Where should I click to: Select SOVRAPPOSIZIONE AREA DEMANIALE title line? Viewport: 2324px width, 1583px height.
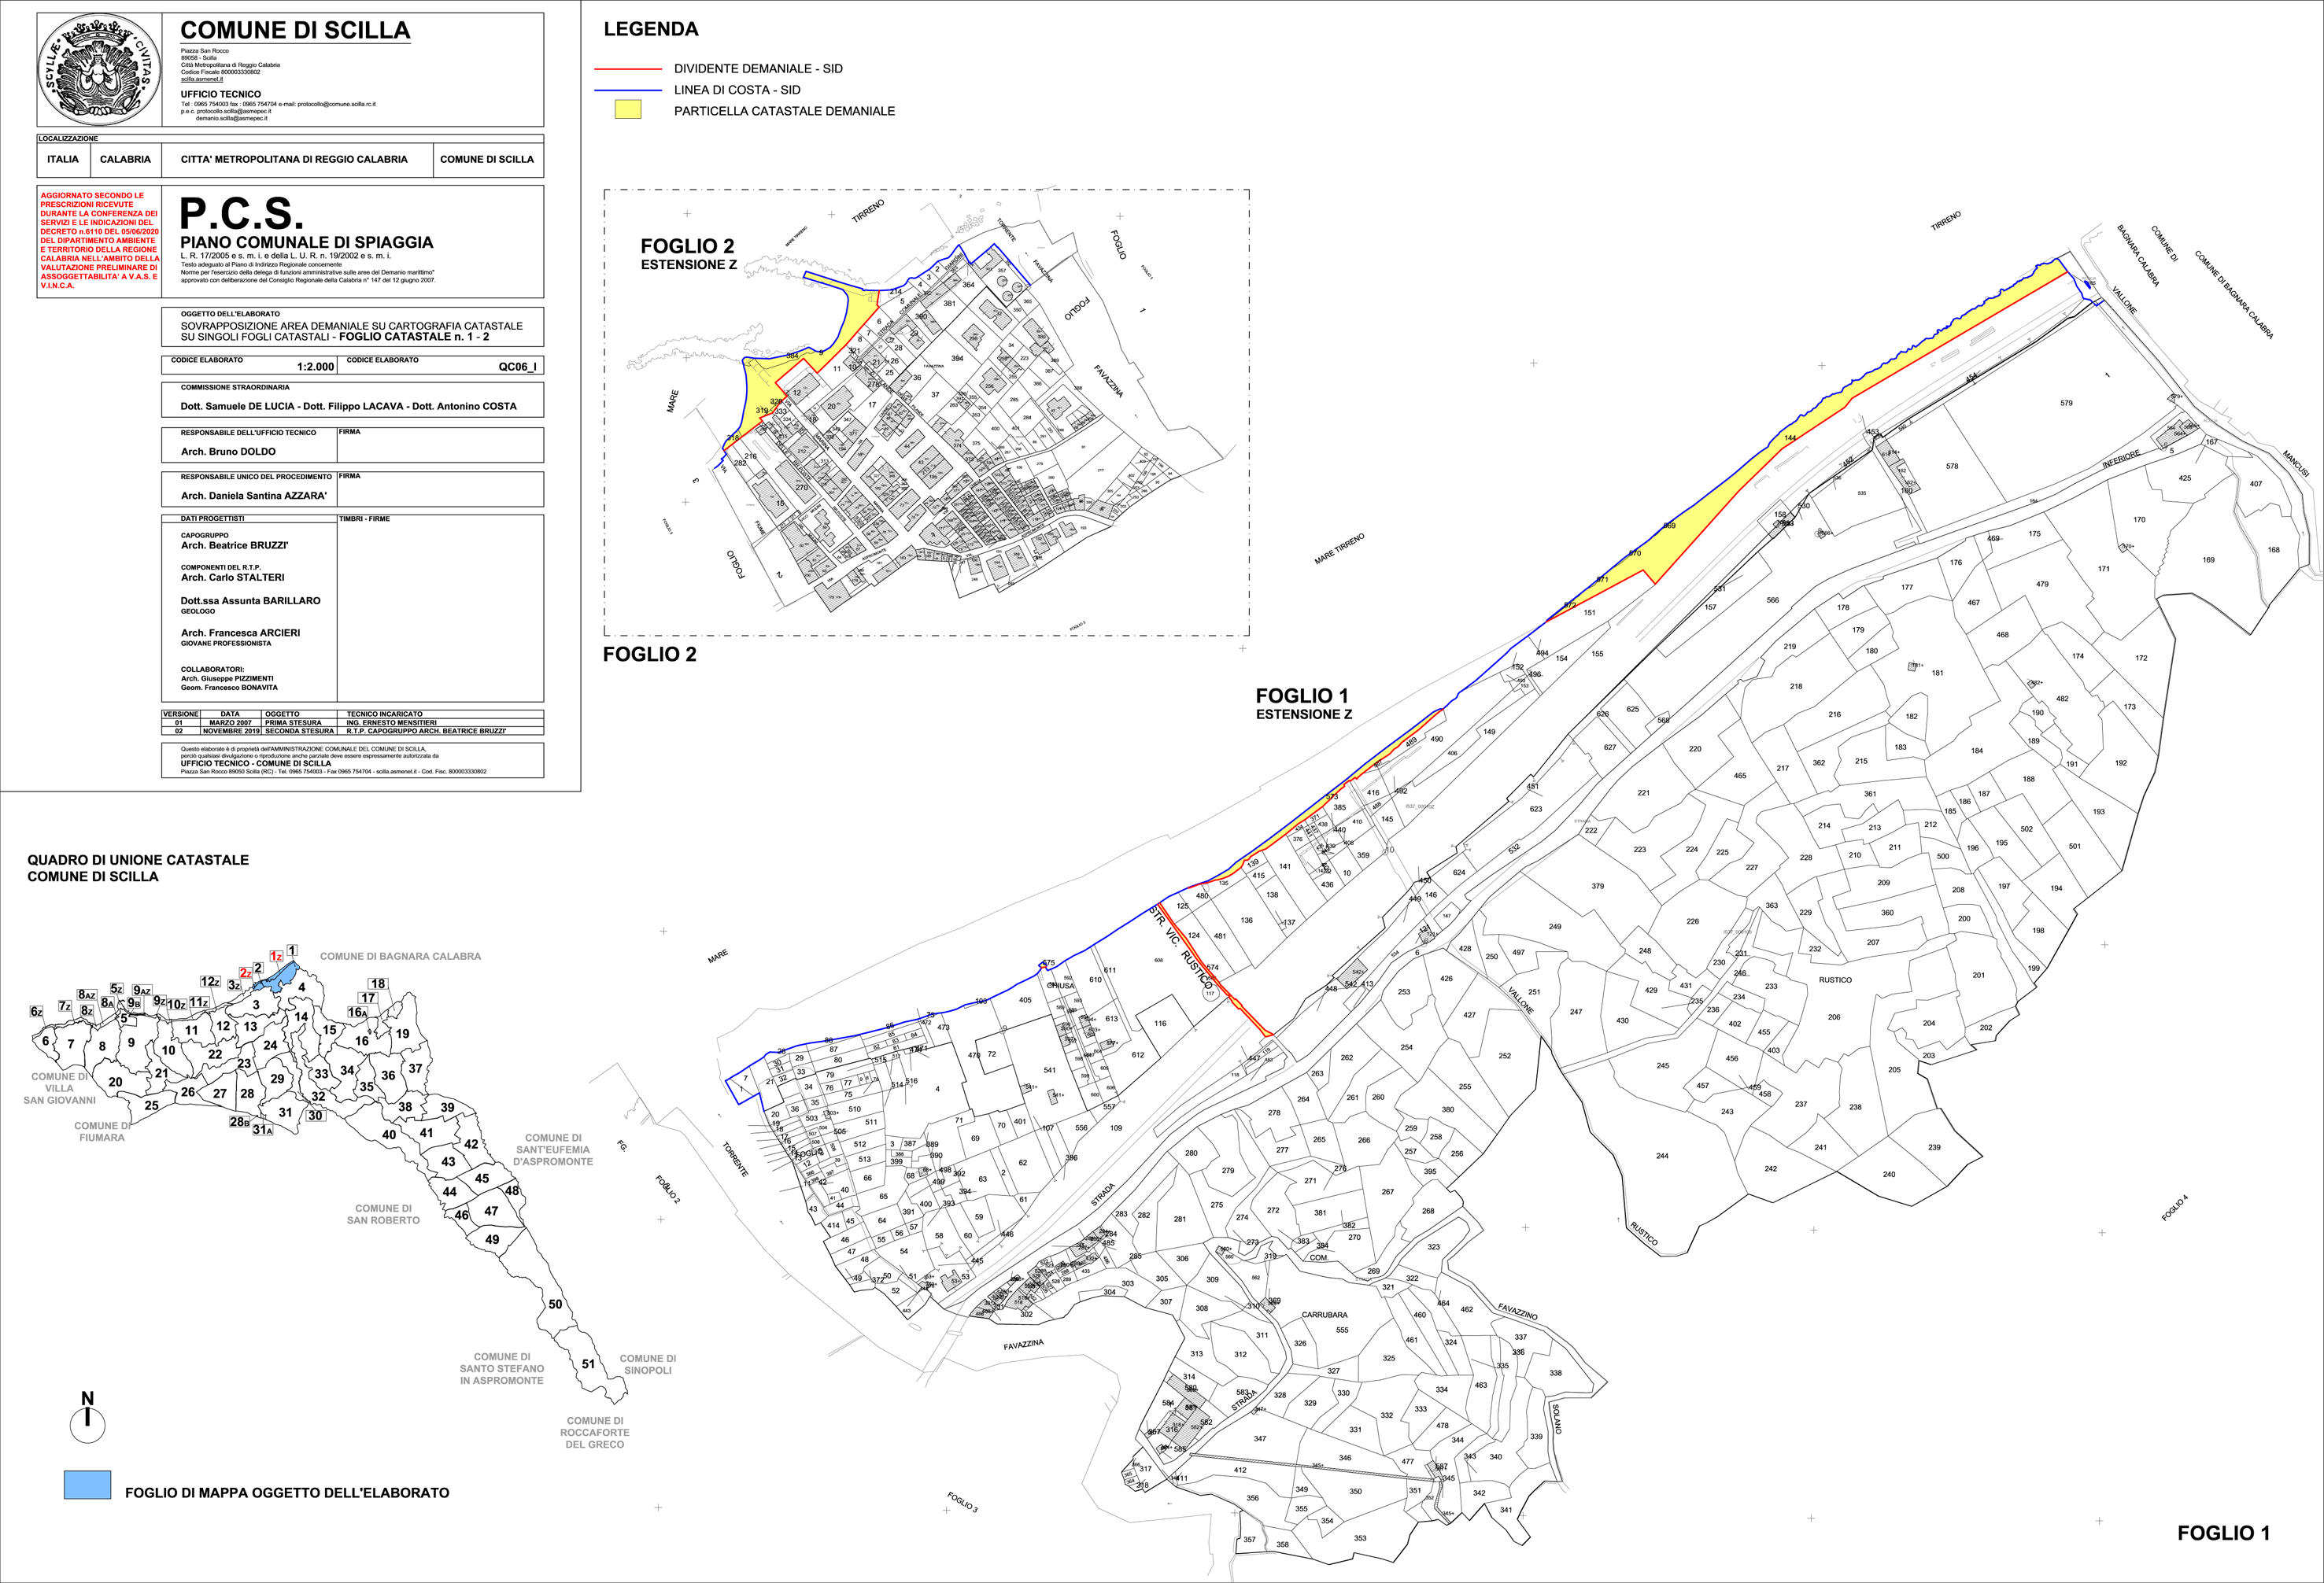[351, 326]
